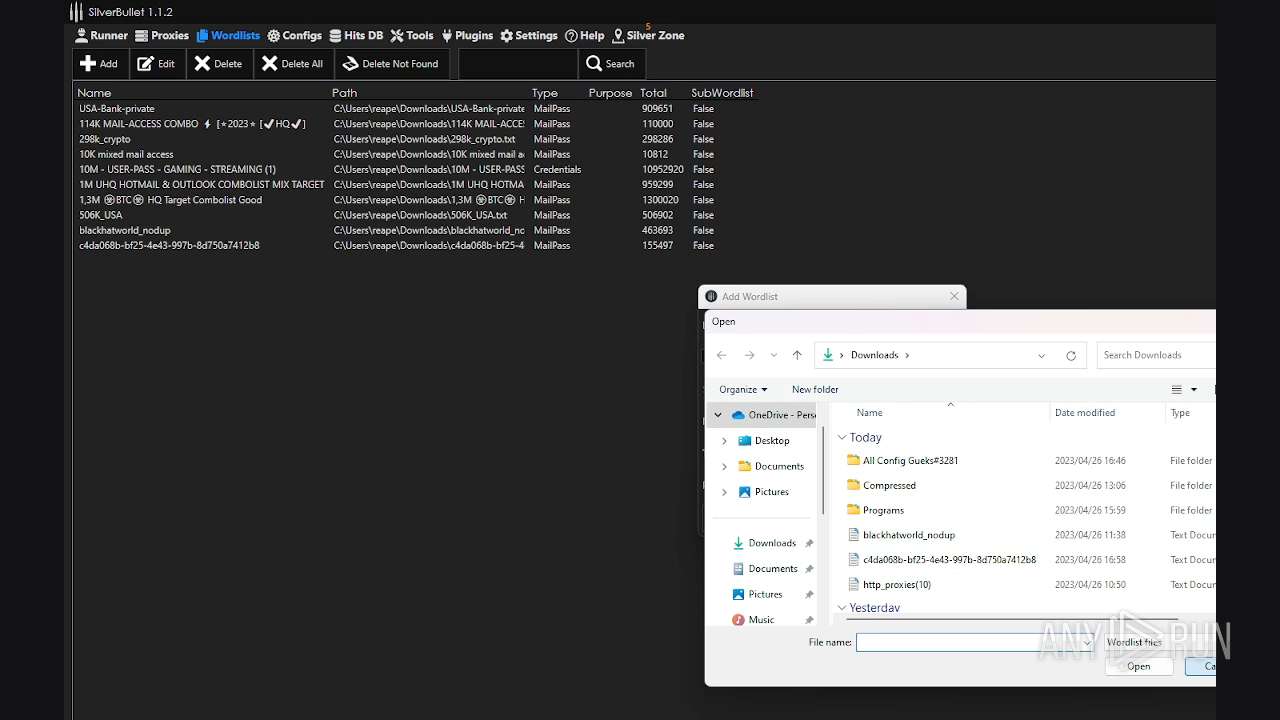Select pinned Documents in quick access
The image size is (1280, 720).
pyautogui.click(x=773, y=568)
